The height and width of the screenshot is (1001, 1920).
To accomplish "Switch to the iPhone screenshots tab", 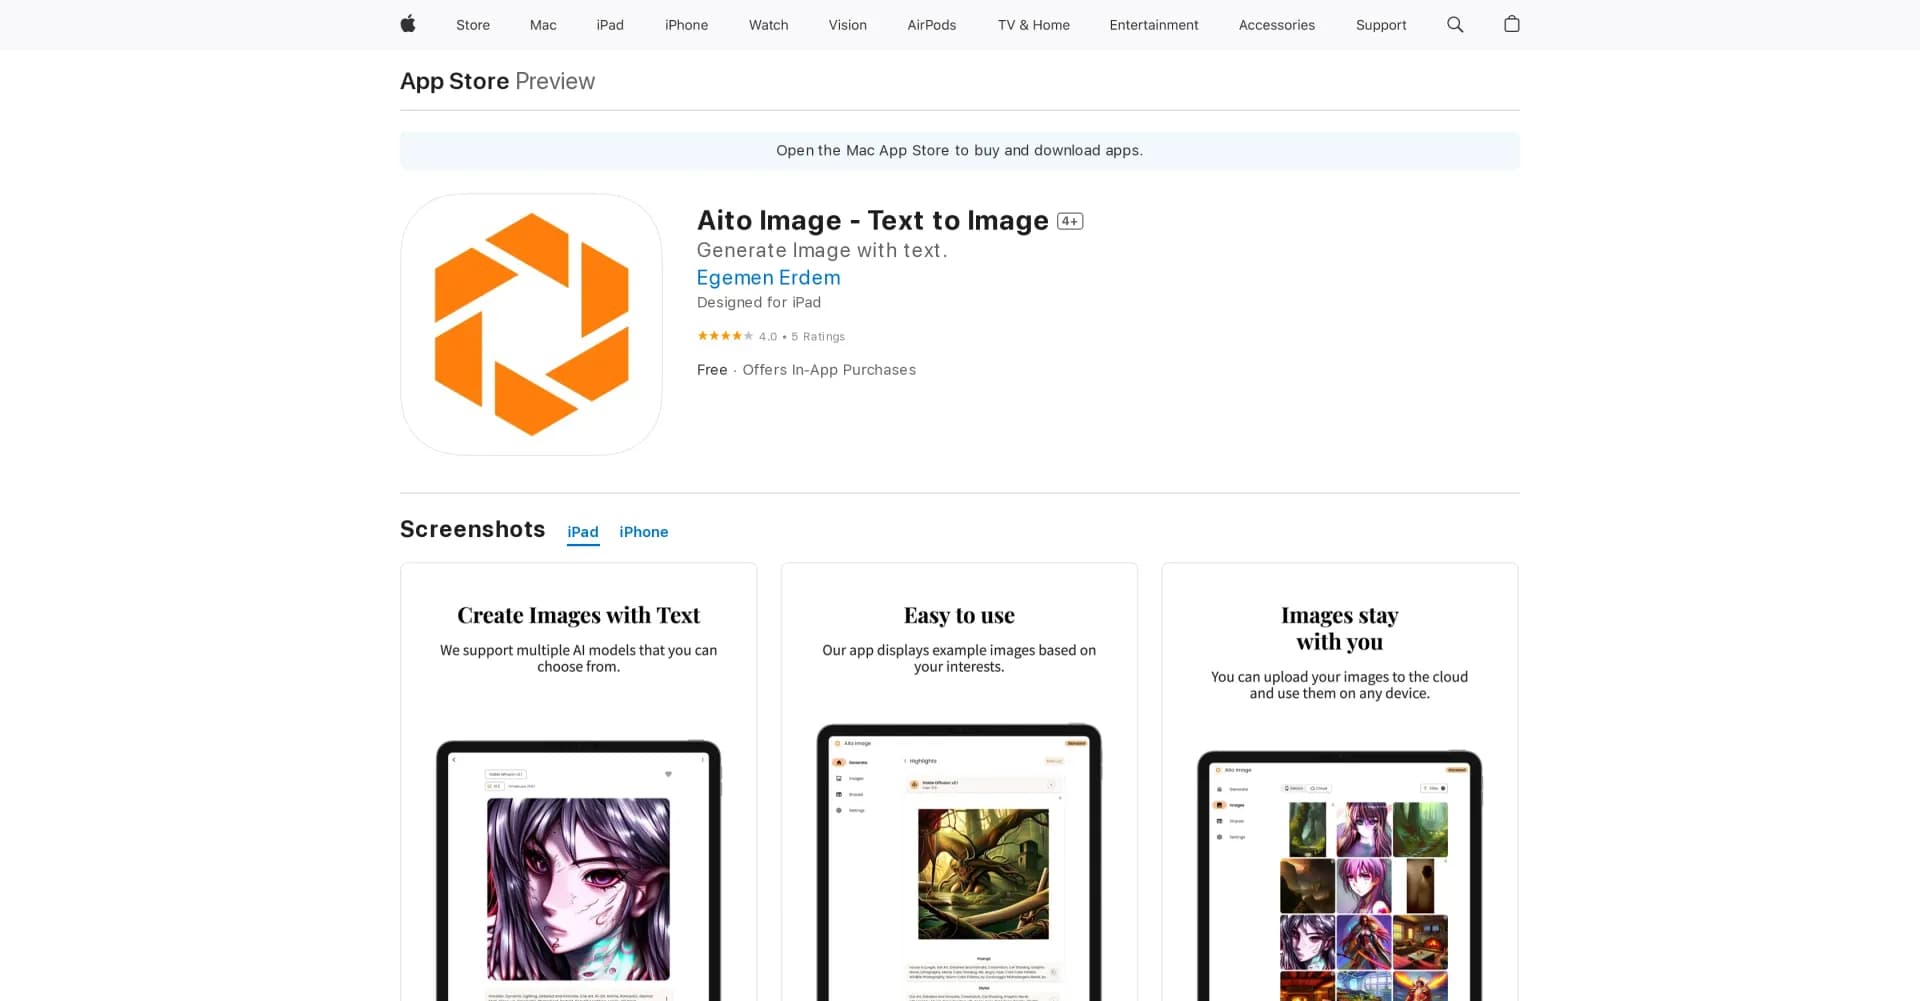I will point(643,532).
